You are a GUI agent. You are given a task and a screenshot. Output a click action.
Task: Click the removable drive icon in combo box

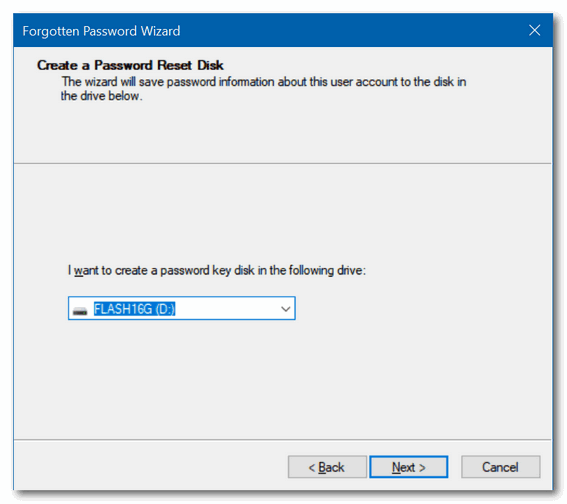(x=80, y=310)
